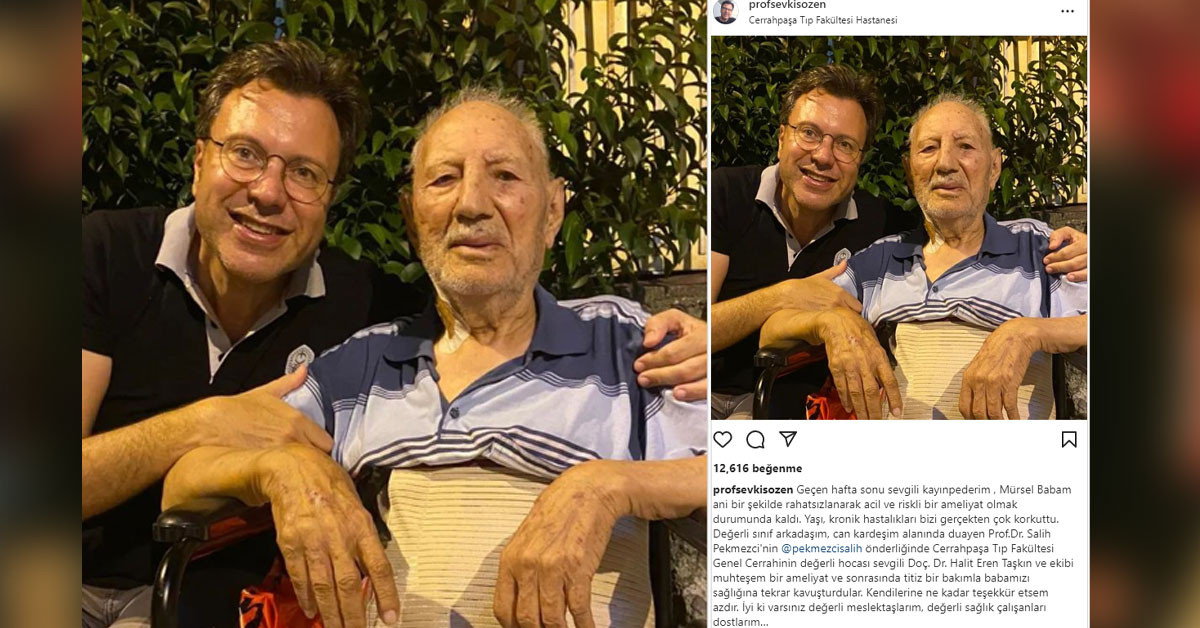Share the post with the paper plane icon
Screen dimensions: 1200x628
tap(788, 439)
